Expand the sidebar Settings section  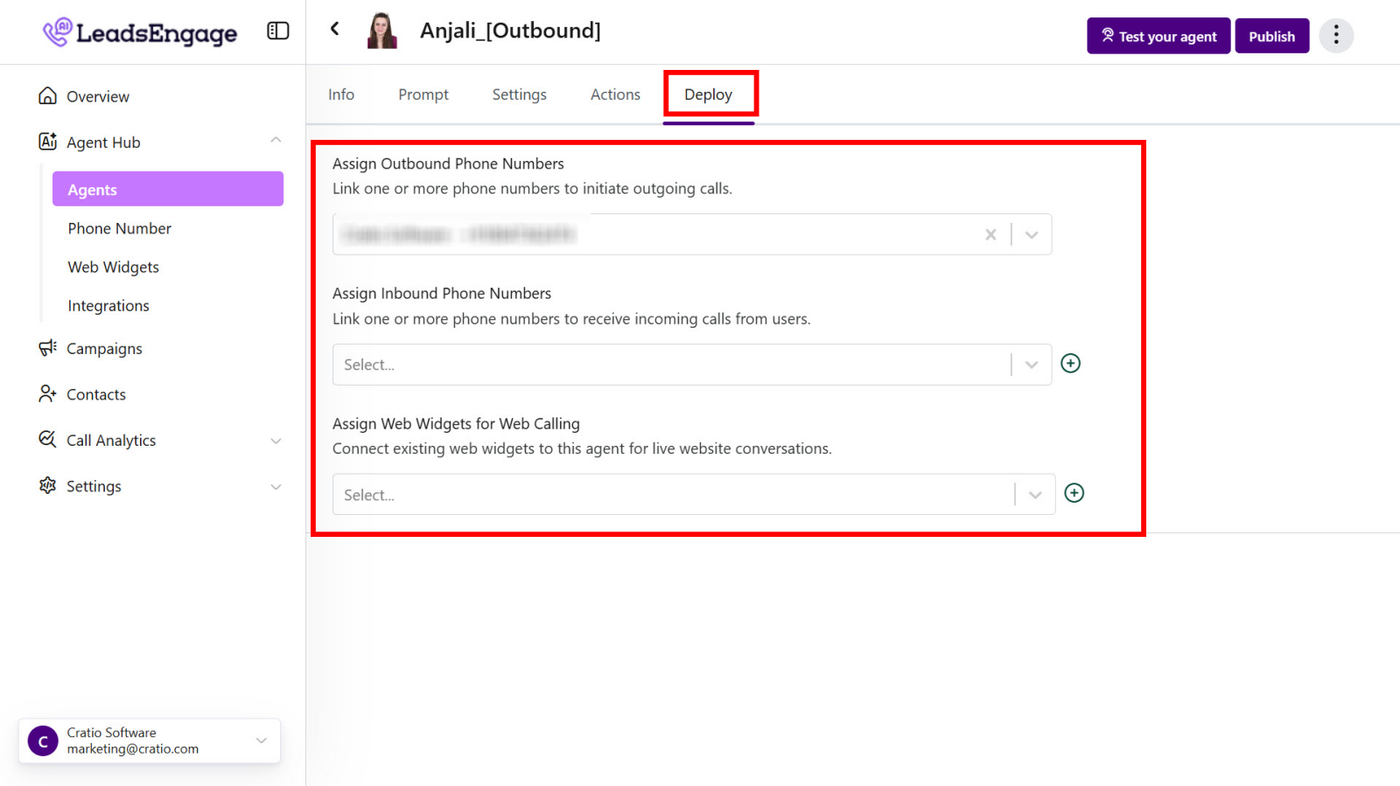coord(276,487)
